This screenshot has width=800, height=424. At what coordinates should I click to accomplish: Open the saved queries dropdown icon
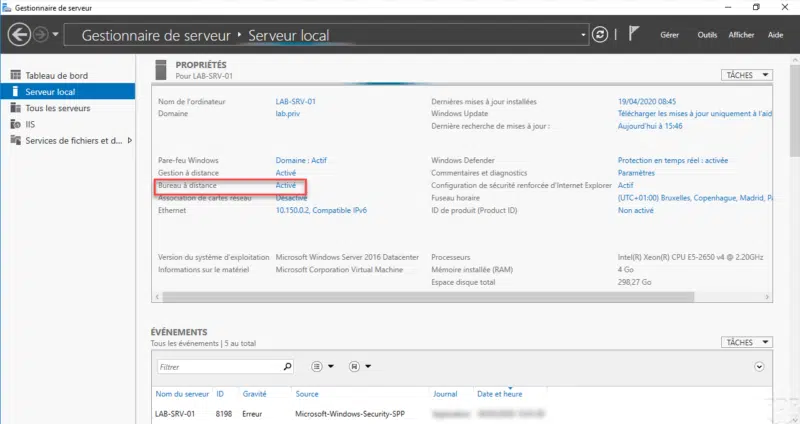360,366
